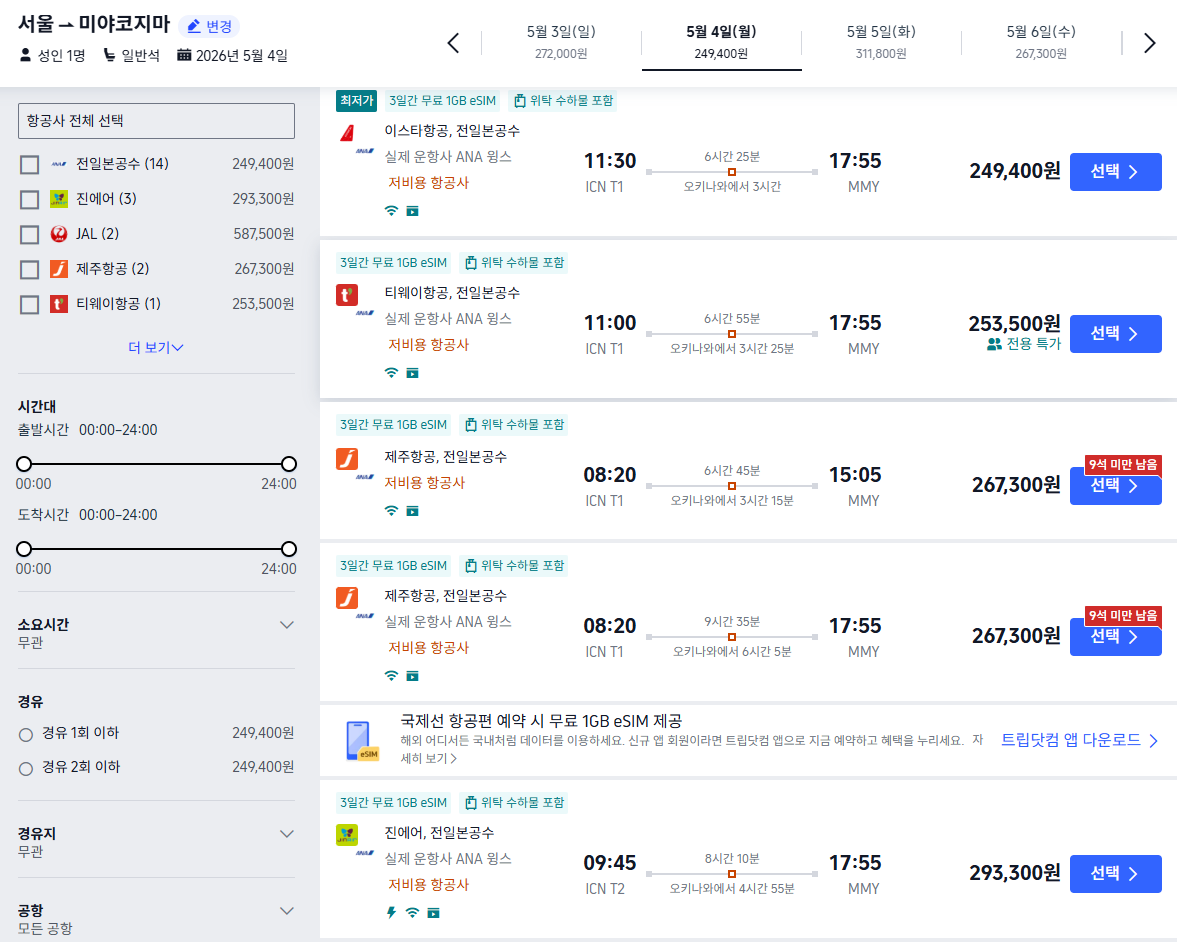Click Jeju Air logo on 15:05 arrival flight
The image size is (1177, 942).
tap(347, 458)
